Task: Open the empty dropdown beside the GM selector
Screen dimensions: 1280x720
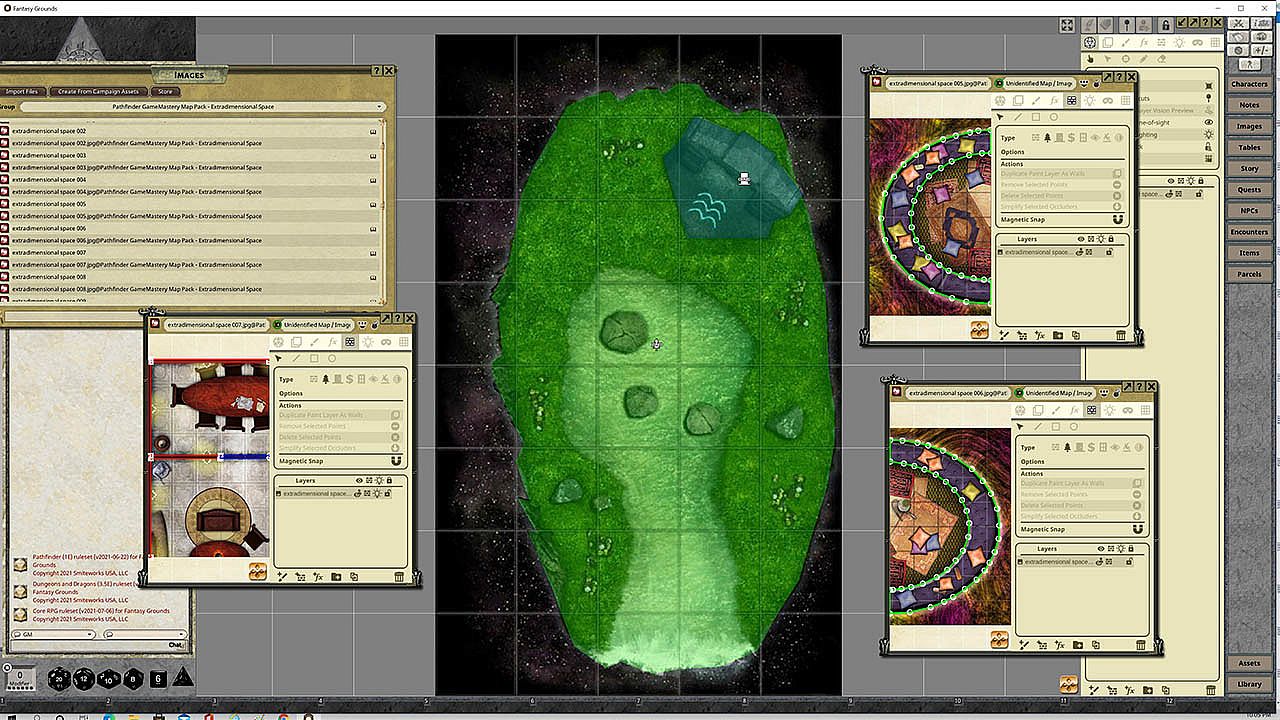Action: coord(146,634)
